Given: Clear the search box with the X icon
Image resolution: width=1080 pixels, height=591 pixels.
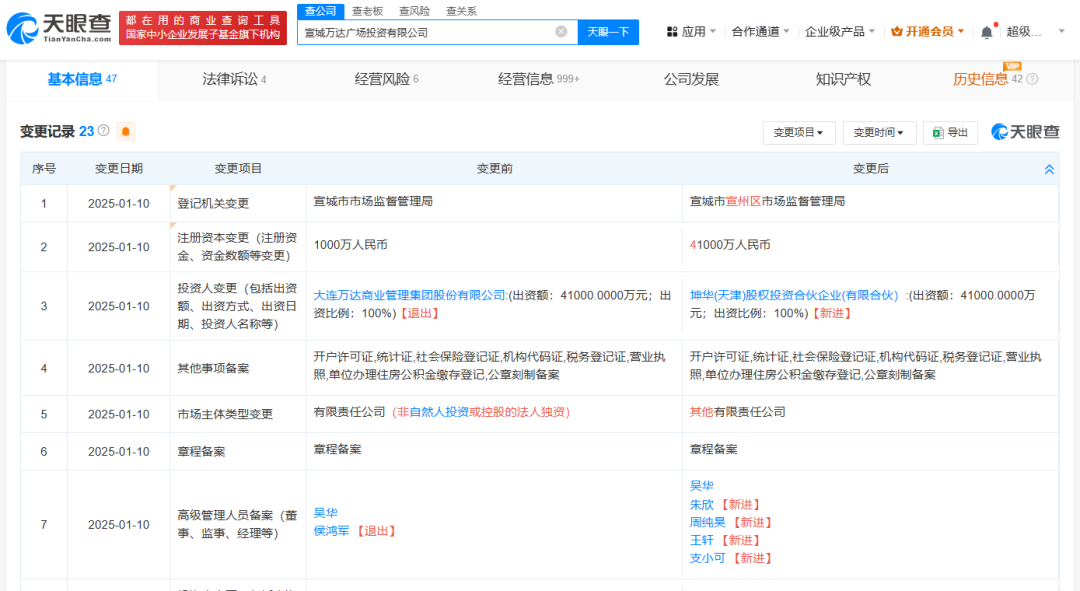Looking at the screenshot, I should coord(561,32).
